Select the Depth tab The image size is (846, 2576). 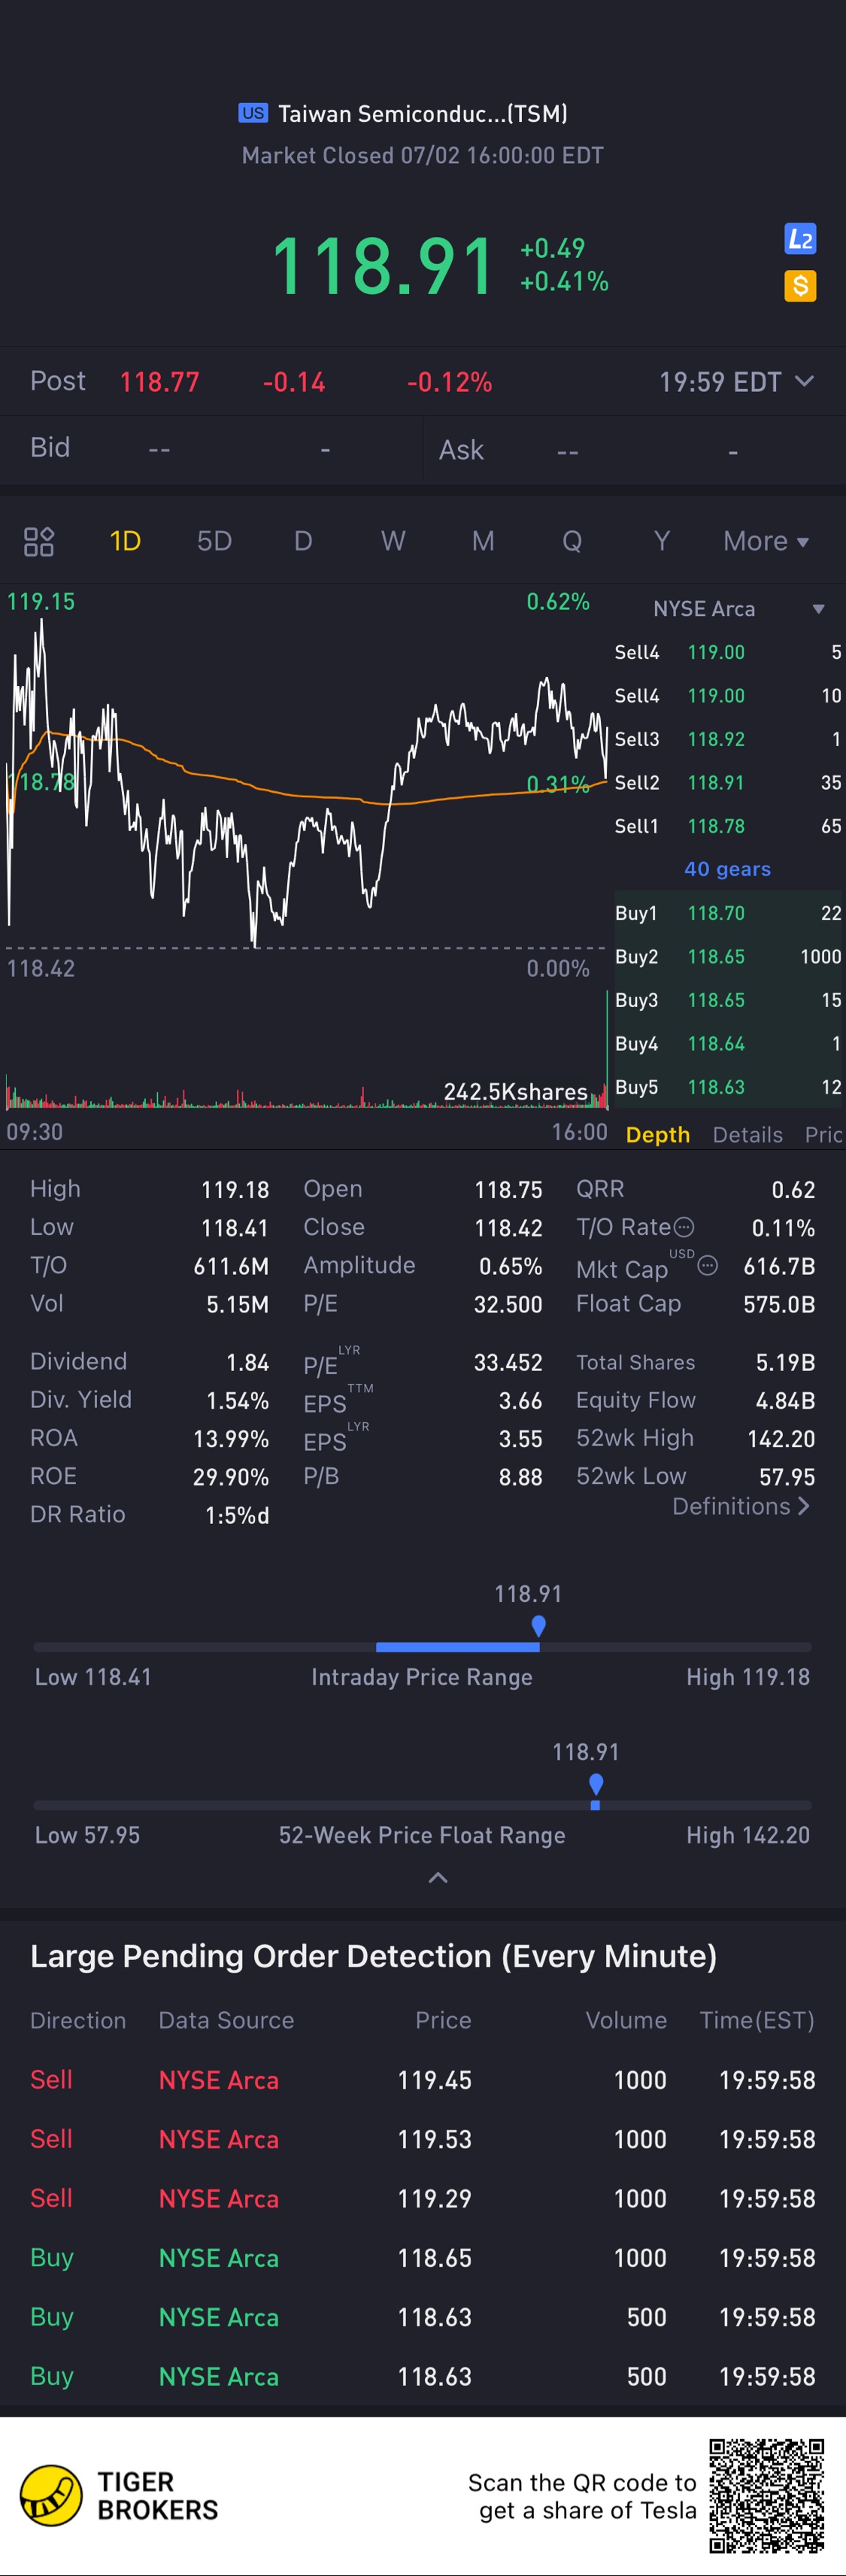click(x=658, y=1134)
